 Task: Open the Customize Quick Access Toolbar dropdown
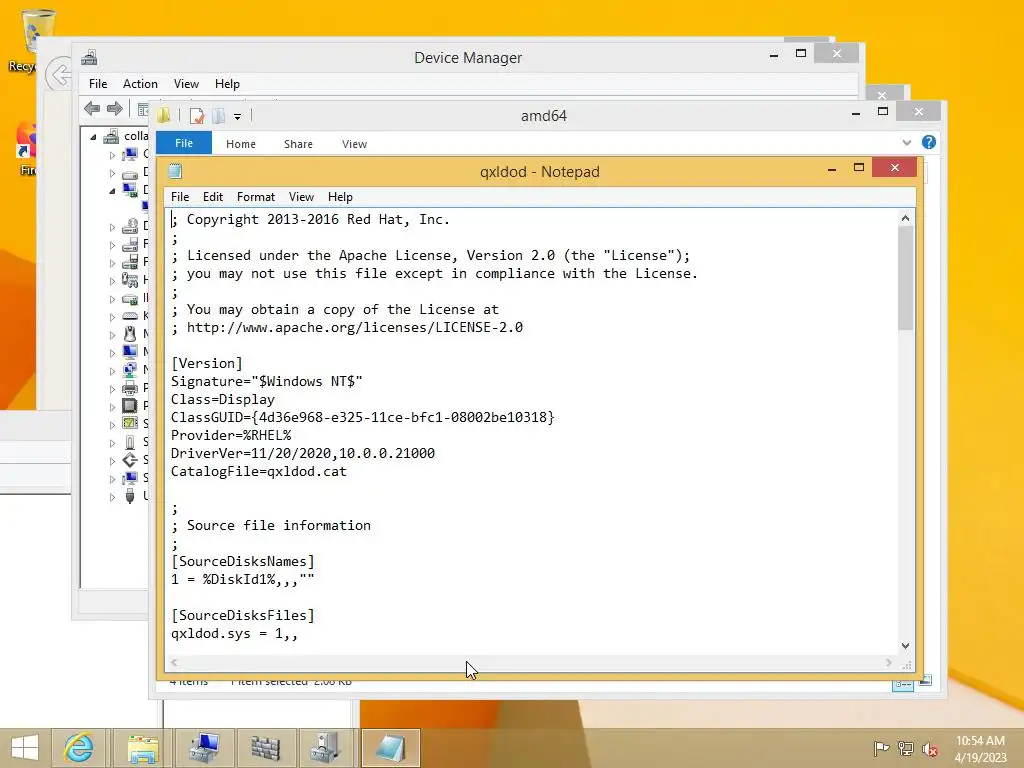pos(237,116)
